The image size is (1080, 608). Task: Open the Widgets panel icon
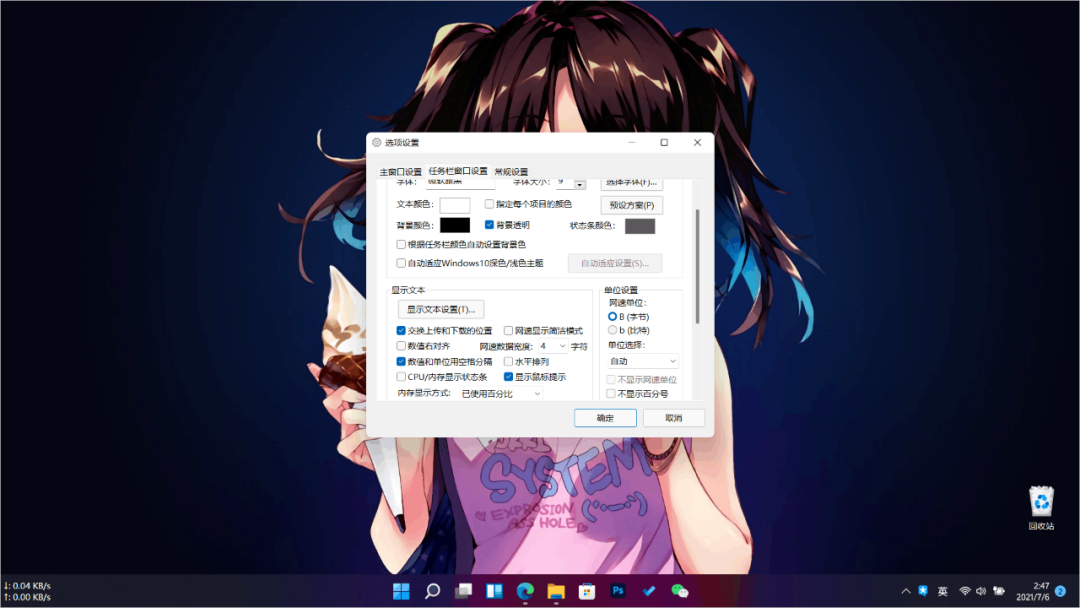pos(495,591)
